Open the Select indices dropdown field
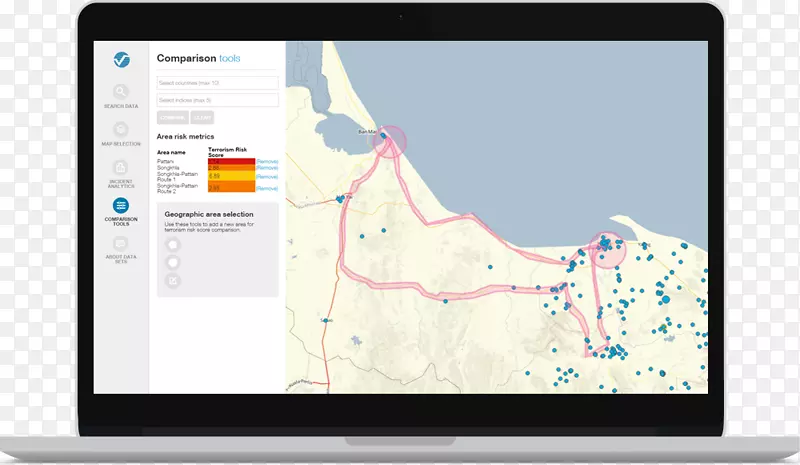The image size is (800, 465). tap(217, 100)
